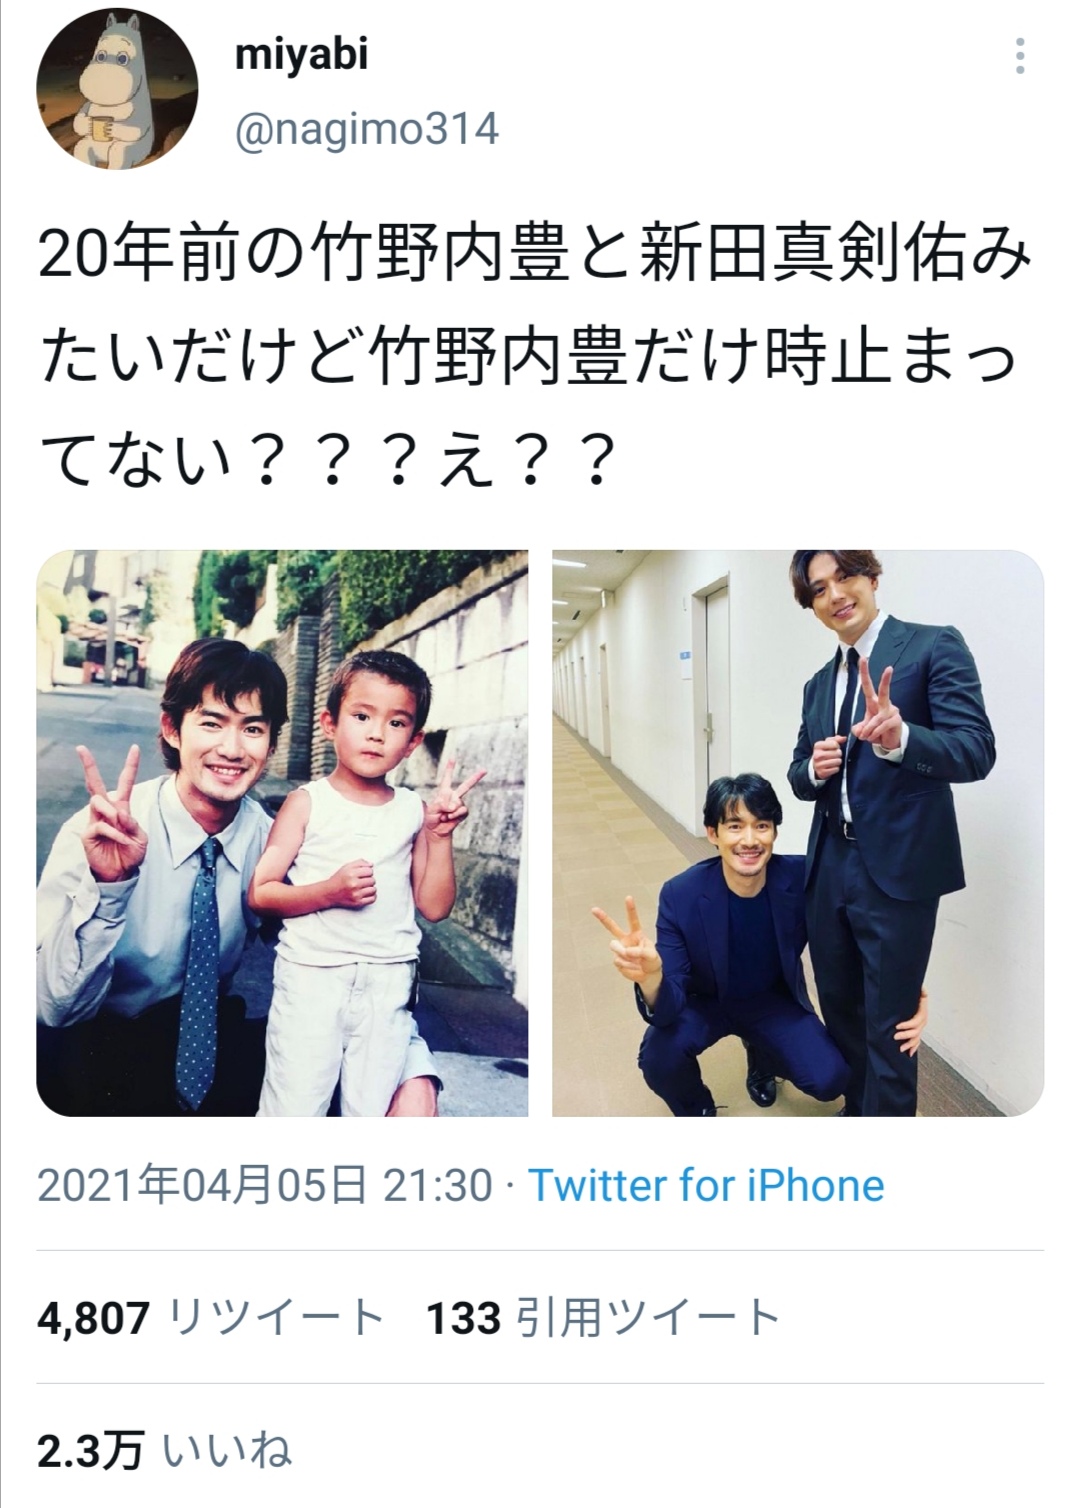This screenshot has width=1080, height=1508.
Task: View the 4,807 リツイート list
Action: click(x=211, y=1317)
